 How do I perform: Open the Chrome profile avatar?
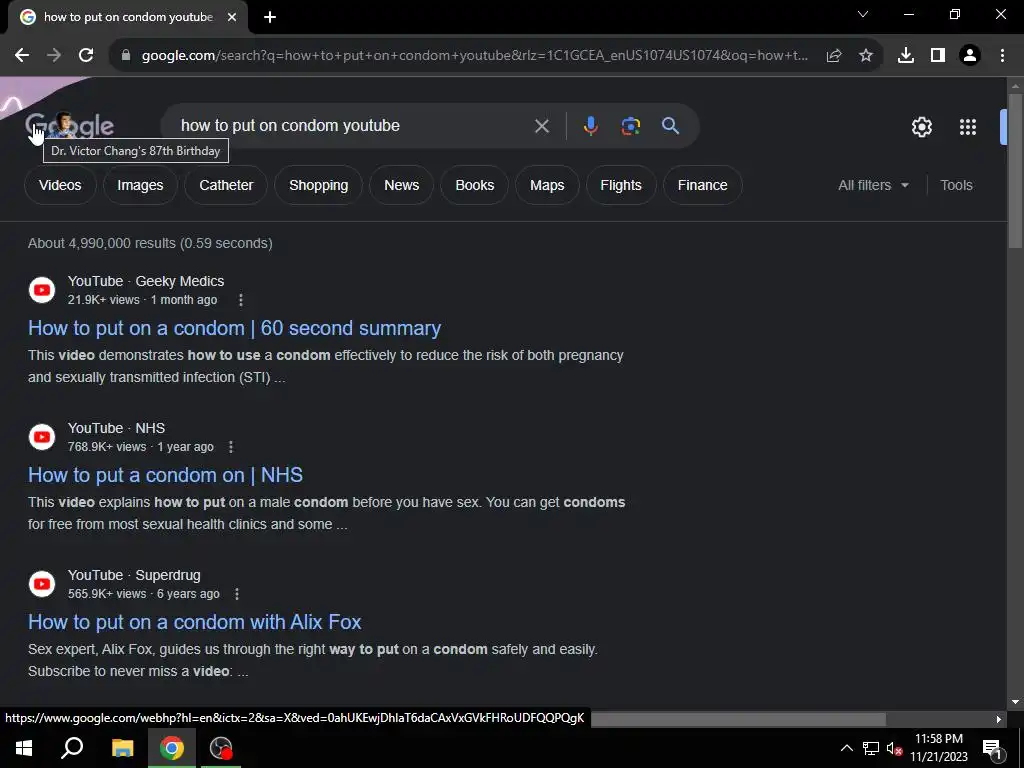(970, 56)
